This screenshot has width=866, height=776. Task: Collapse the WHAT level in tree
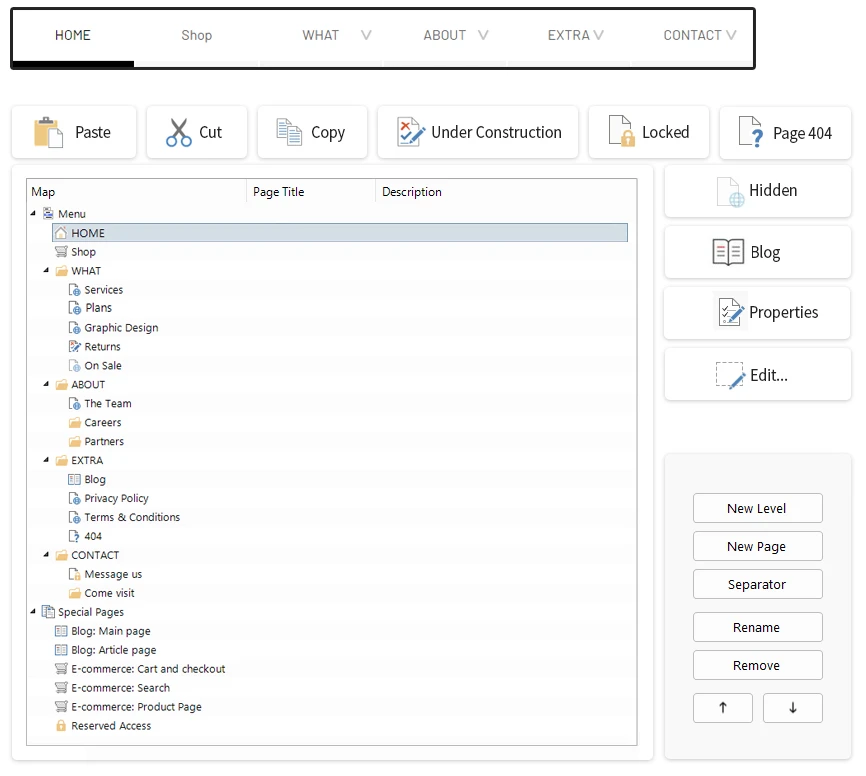click(x=47, y=271)
